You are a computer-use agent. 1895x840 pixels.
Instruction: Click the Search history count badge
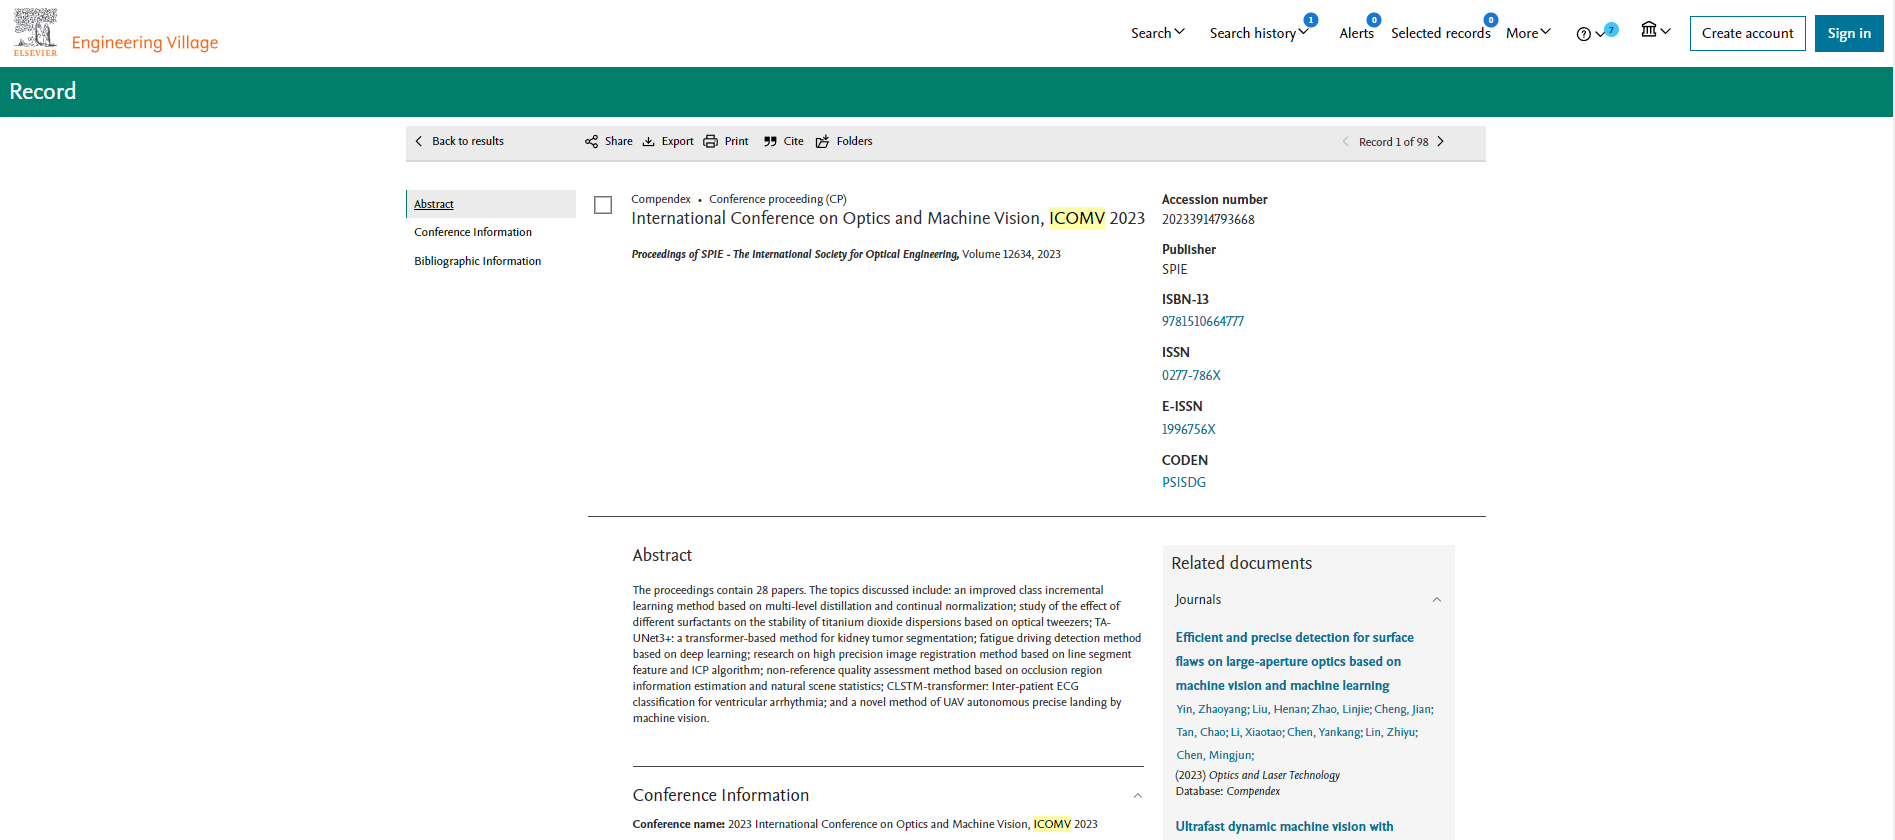click(1310, 20)
